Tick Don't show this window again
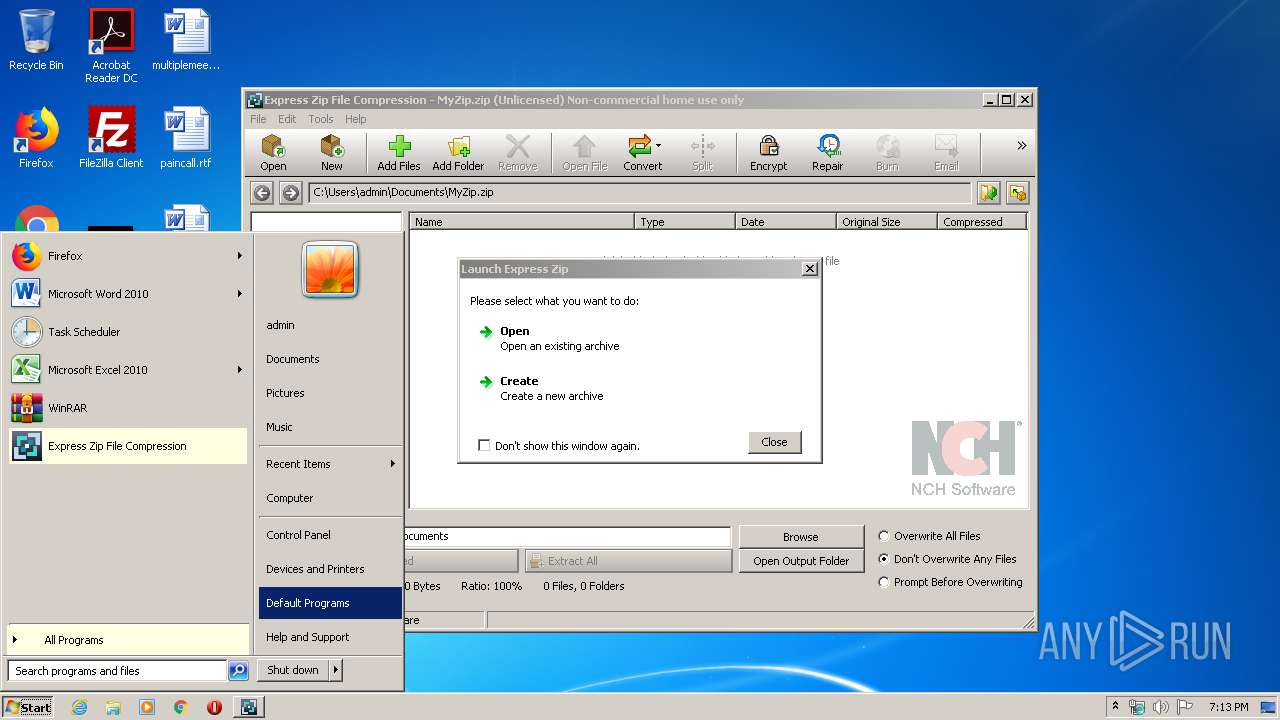Image resolution: width=1280 pixels, height=720 pixels. tap(484, 446)
